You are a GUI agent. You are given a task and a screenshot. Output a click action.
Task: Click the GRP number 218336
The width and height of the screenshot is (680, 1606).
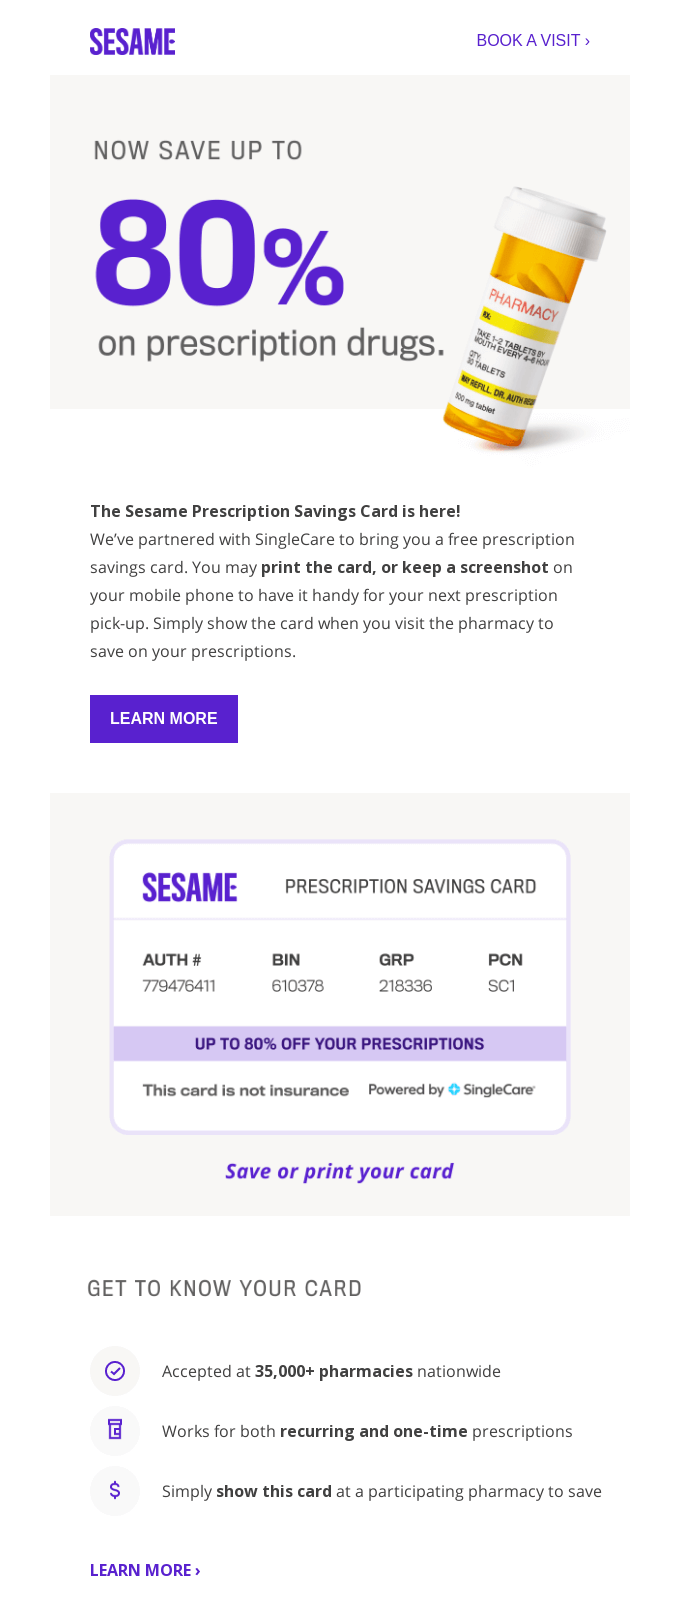point(405,986)
